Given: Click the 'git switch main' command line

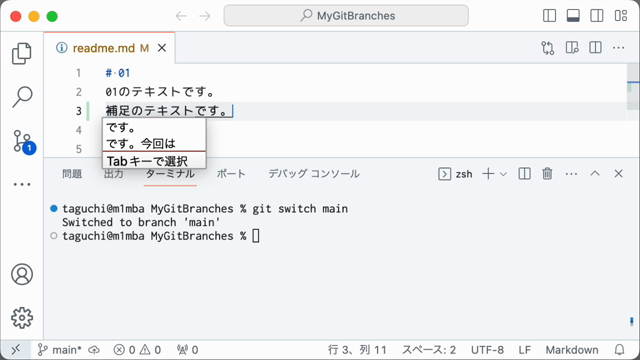Looking at the screenshot, I should pos(300,209).
